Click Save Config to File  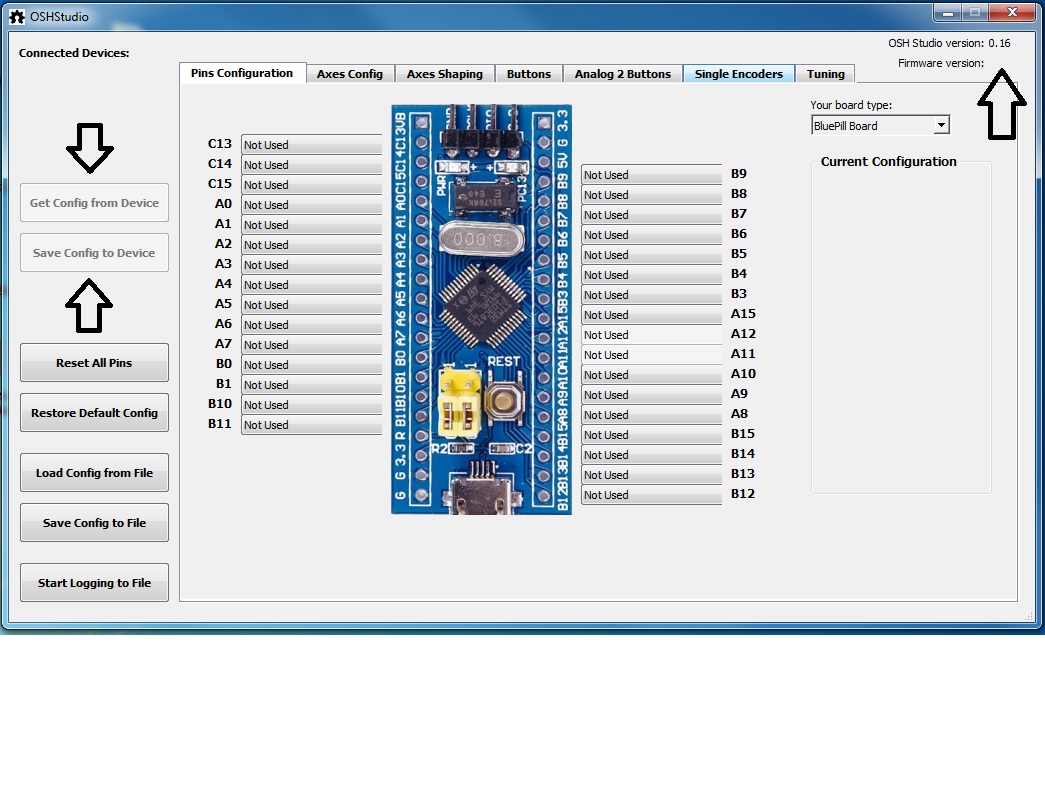click(x=94, y=522)
